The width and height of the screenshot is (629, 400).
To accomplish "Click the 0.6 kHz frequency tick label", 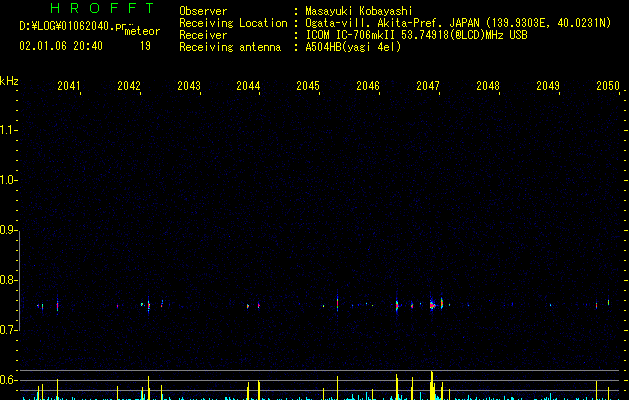I will [x=8, y=380].
